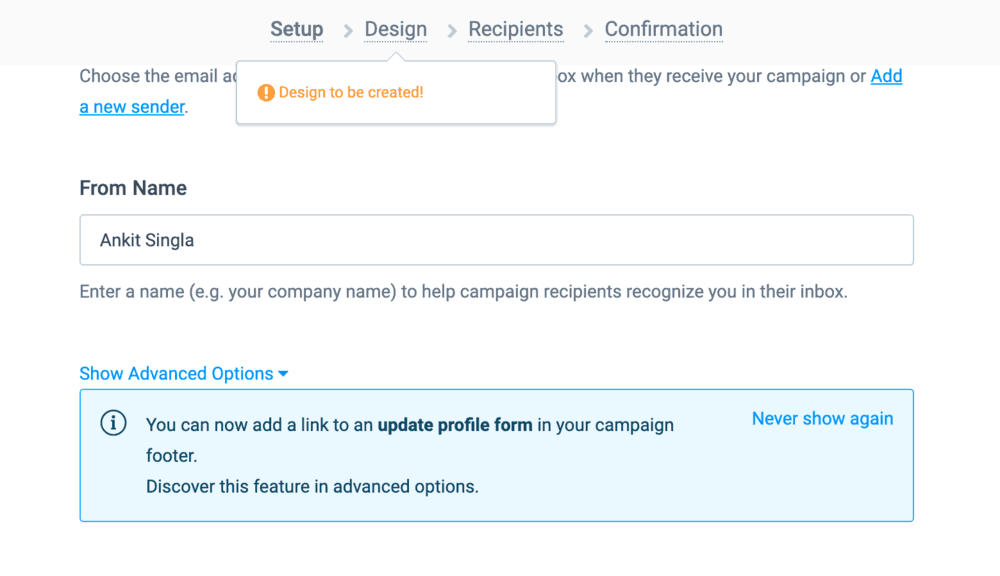Click Never show again in the banner
The height and width of the screenshot is (576, 1000).
[822, 418]
